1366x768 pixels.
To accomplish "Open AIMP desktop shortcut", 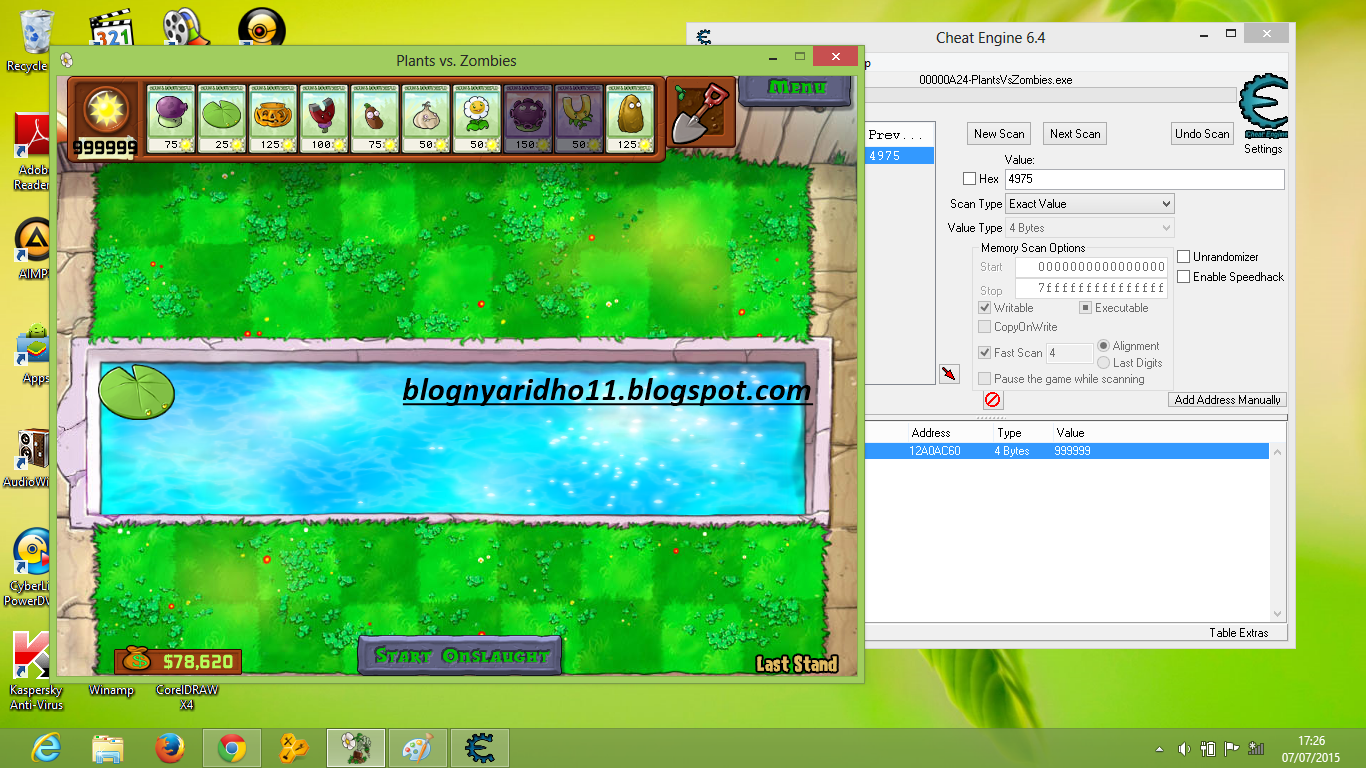I will 33,248.
